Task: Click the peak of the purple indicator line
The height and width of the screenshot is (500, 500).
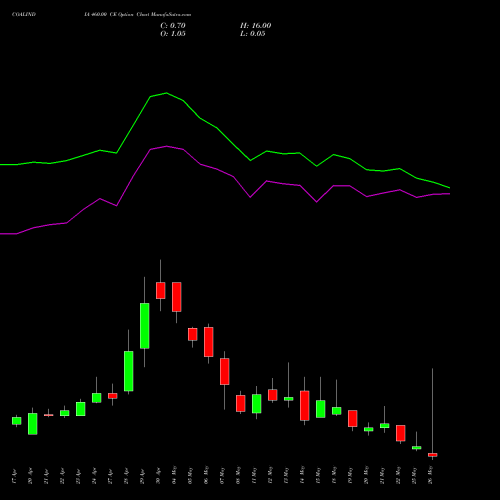Action: coord(166,146)
